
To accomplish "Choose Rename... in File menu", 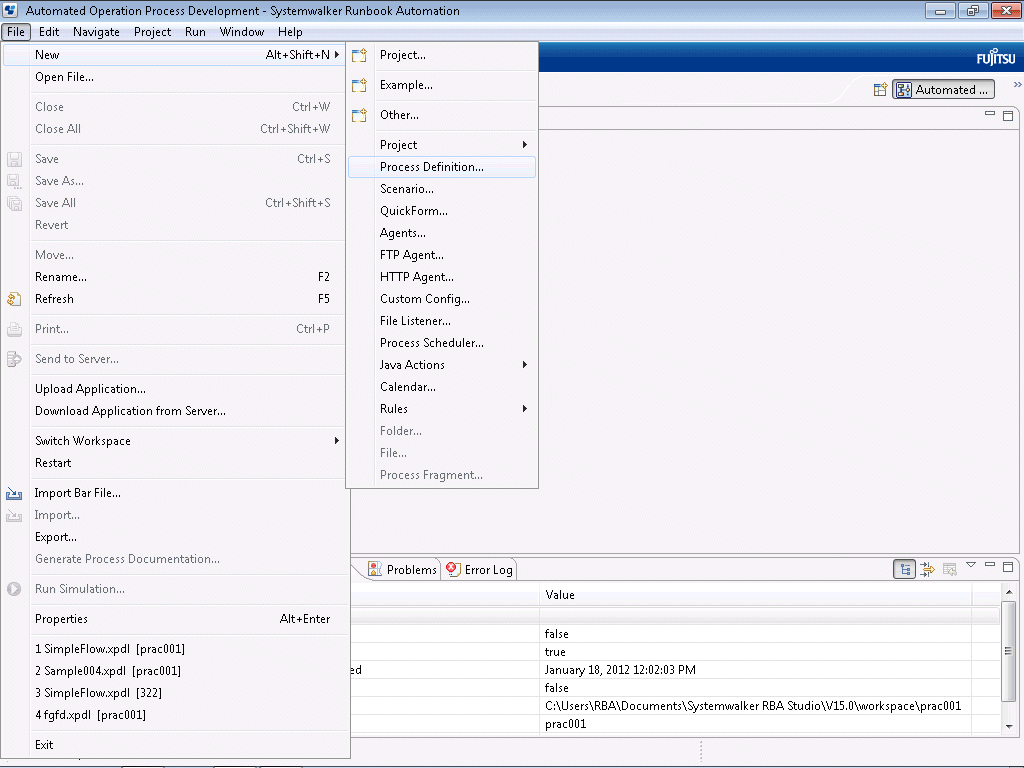I will [x=174, y=277].
